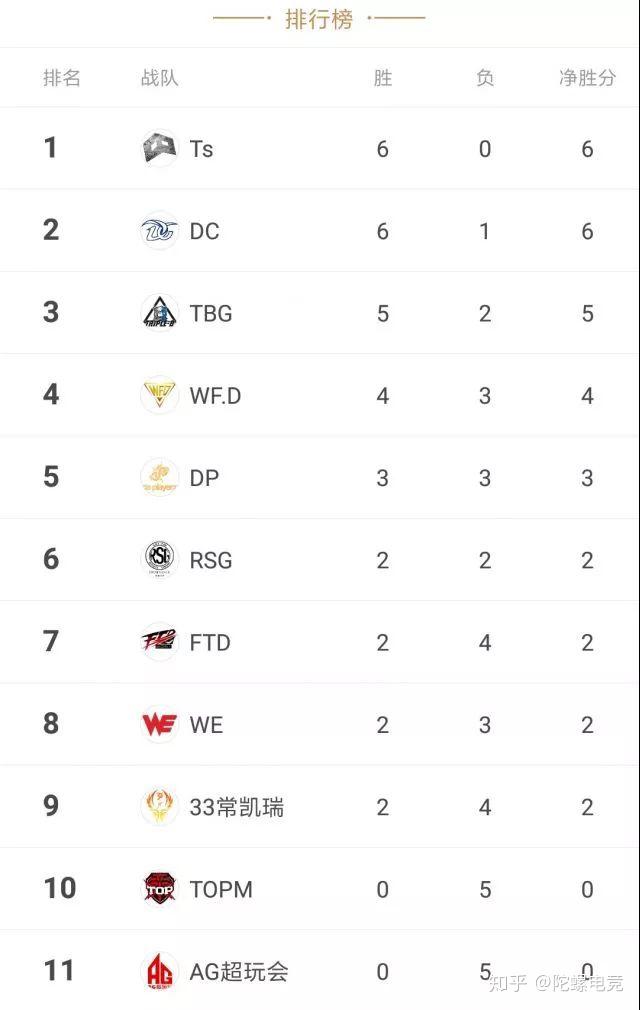The image size is (640, 1010).
Task: Select the 战队 column header
Action: (159, 78)
